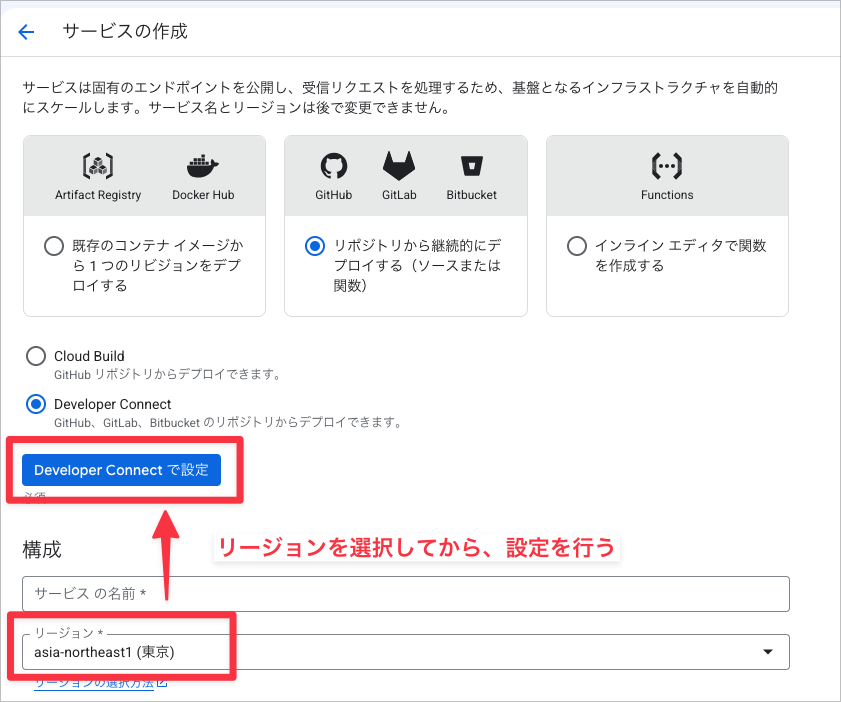The width and height of the screenshot is (841, 702).
Task: Click GitHub リポジトリからデプロイできます description
Action: [x=168, y=374]
